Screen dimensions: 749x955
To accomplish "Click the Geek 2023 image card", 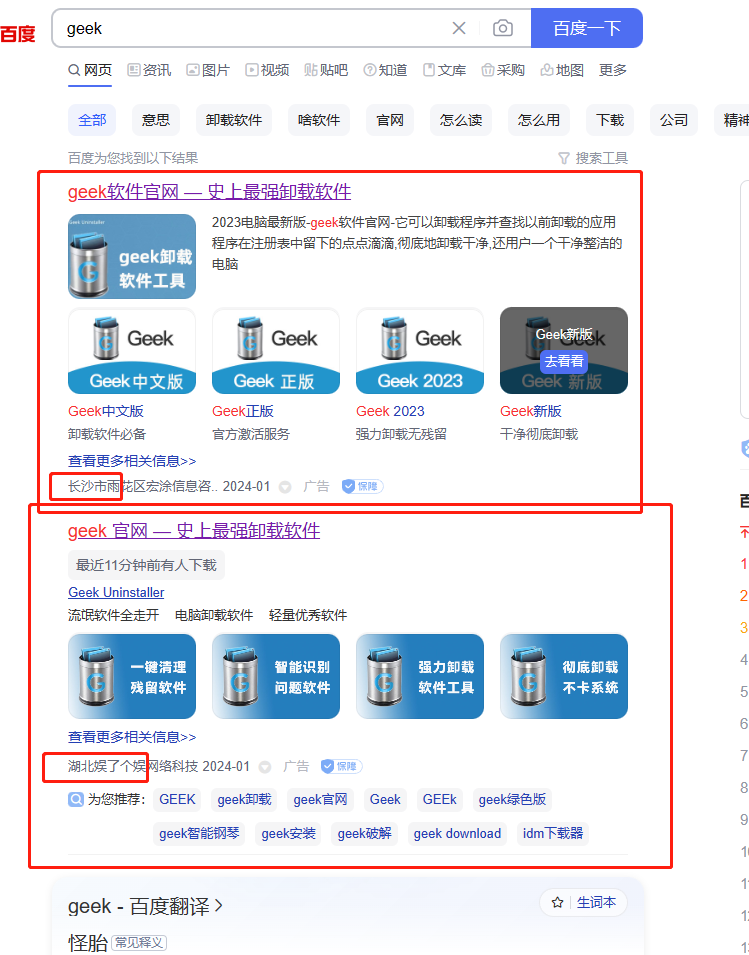I will coord(420,351).
